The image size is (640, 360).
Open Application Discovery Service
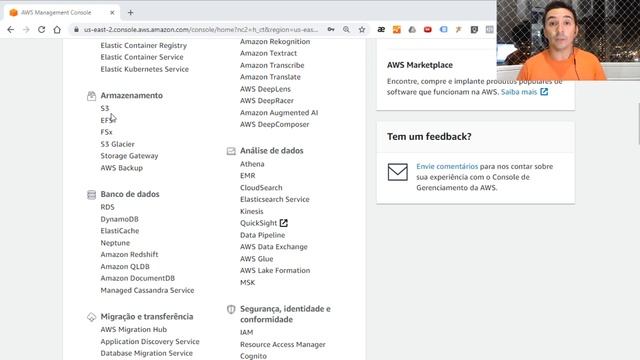(150, 341)
